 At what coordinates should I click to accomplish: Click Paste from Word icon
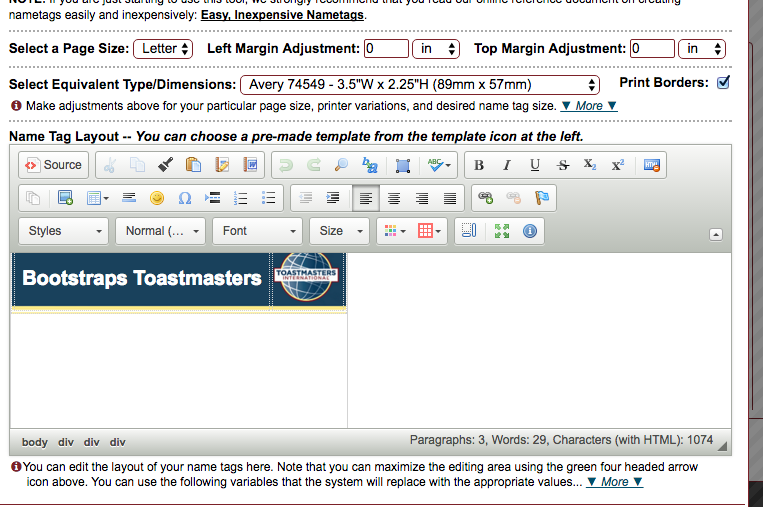(250, 165)
